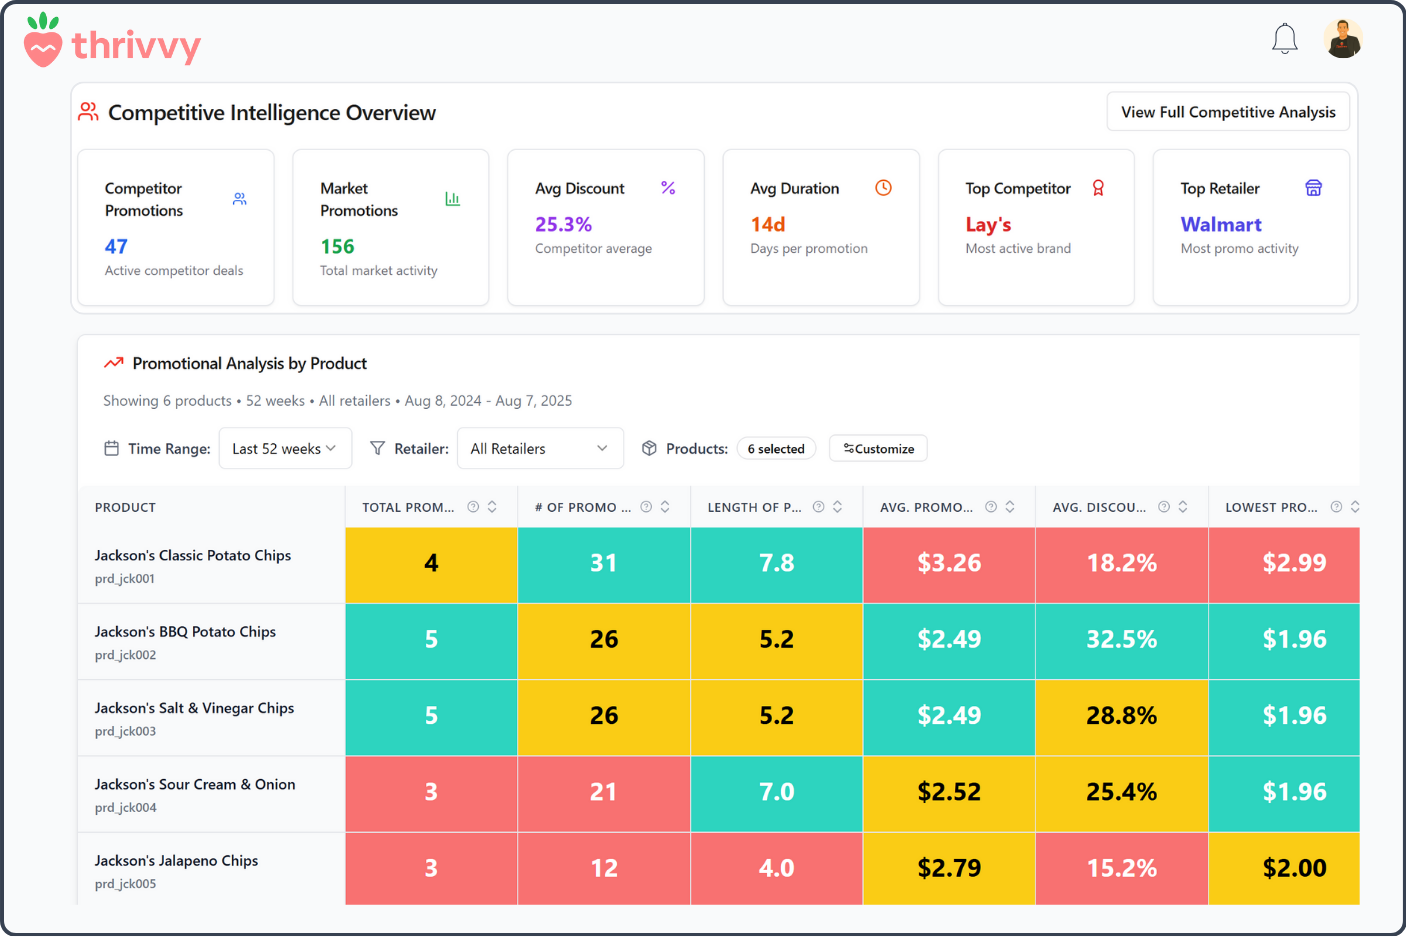
Task: Click the package icon beside Products
Action: pos(649,448)
